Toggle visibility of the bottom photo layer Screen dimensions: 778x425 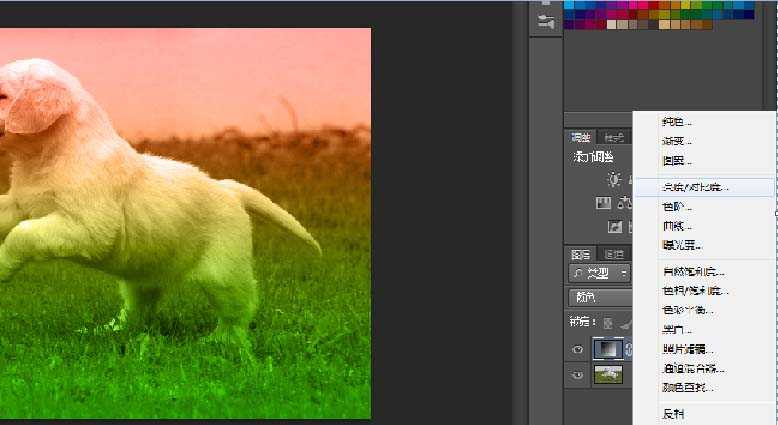click(x=577, y=375)
